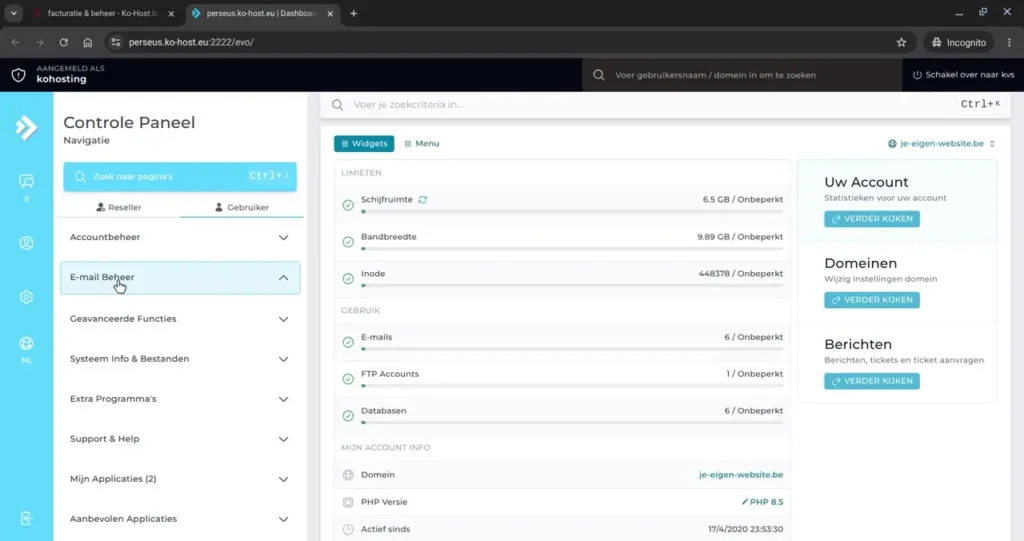This screenshot has width=1024, height=541.
Task: Click Schakel over naar kvs button
Action: click(x=963, y=75)
